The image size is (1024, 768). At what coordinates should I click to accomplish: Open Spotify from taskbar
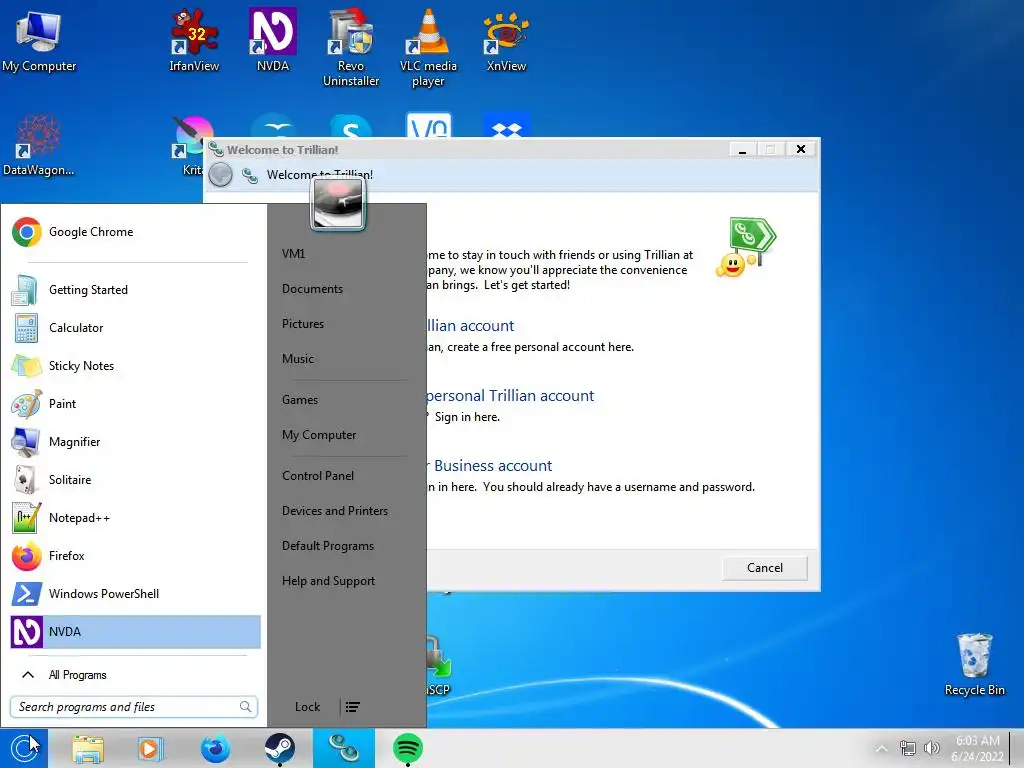pyautogui.click(x=408, y=748)
